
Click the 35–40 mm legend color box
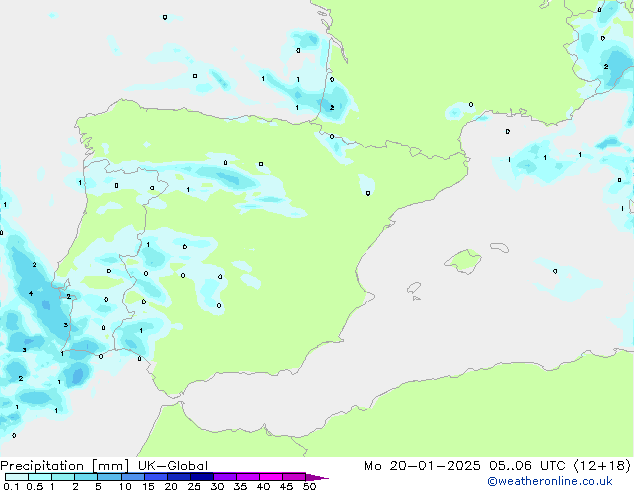pos(248,477)
